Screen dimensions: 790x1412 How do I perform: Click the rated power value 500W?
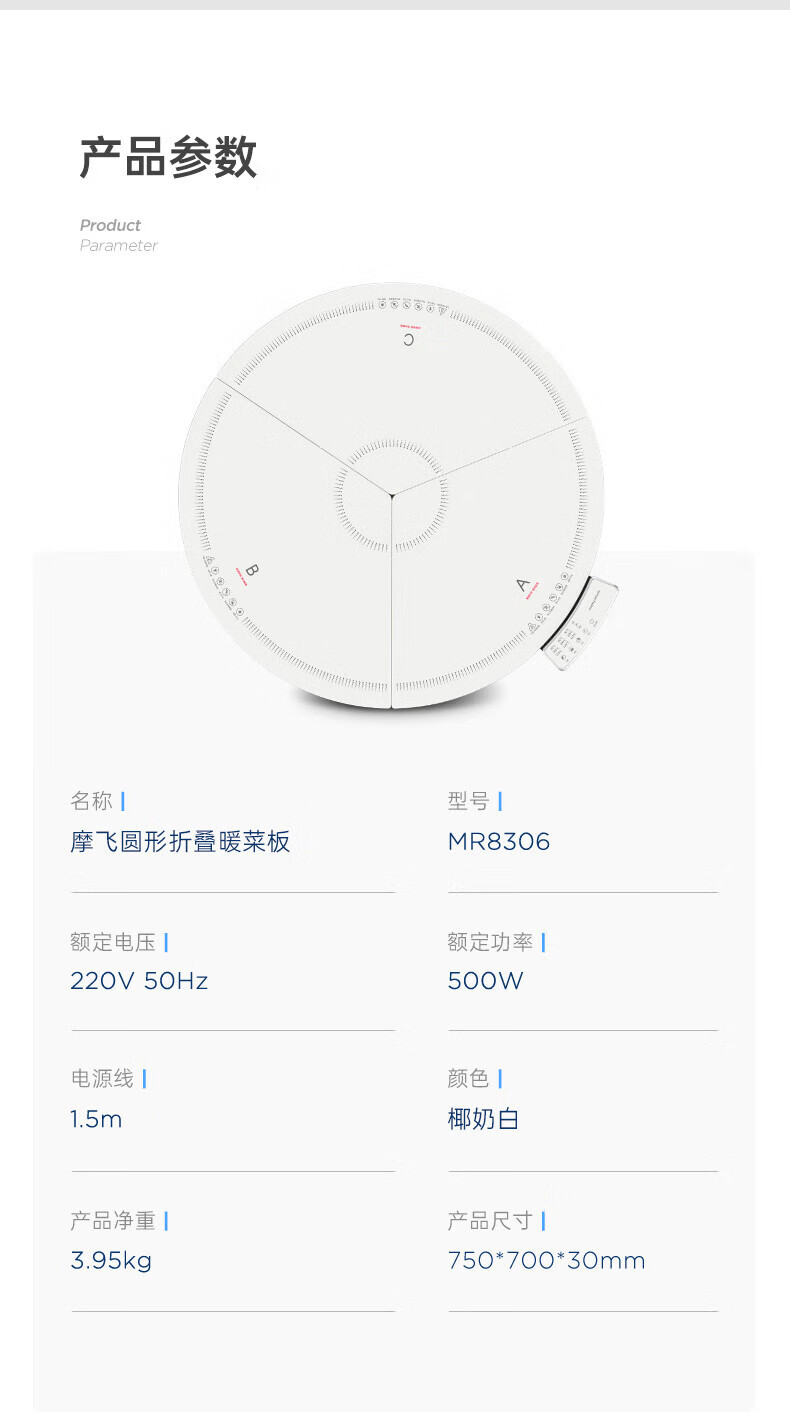485,981
